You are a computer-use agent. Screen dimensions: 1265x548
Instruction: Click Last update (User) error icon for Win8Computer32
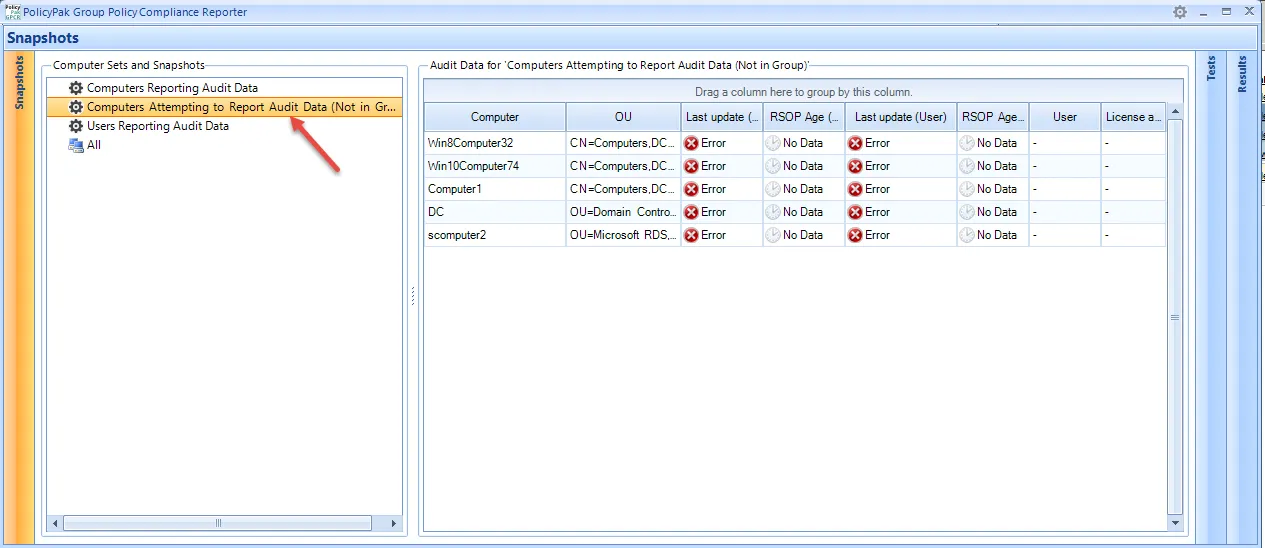point(855,143)
